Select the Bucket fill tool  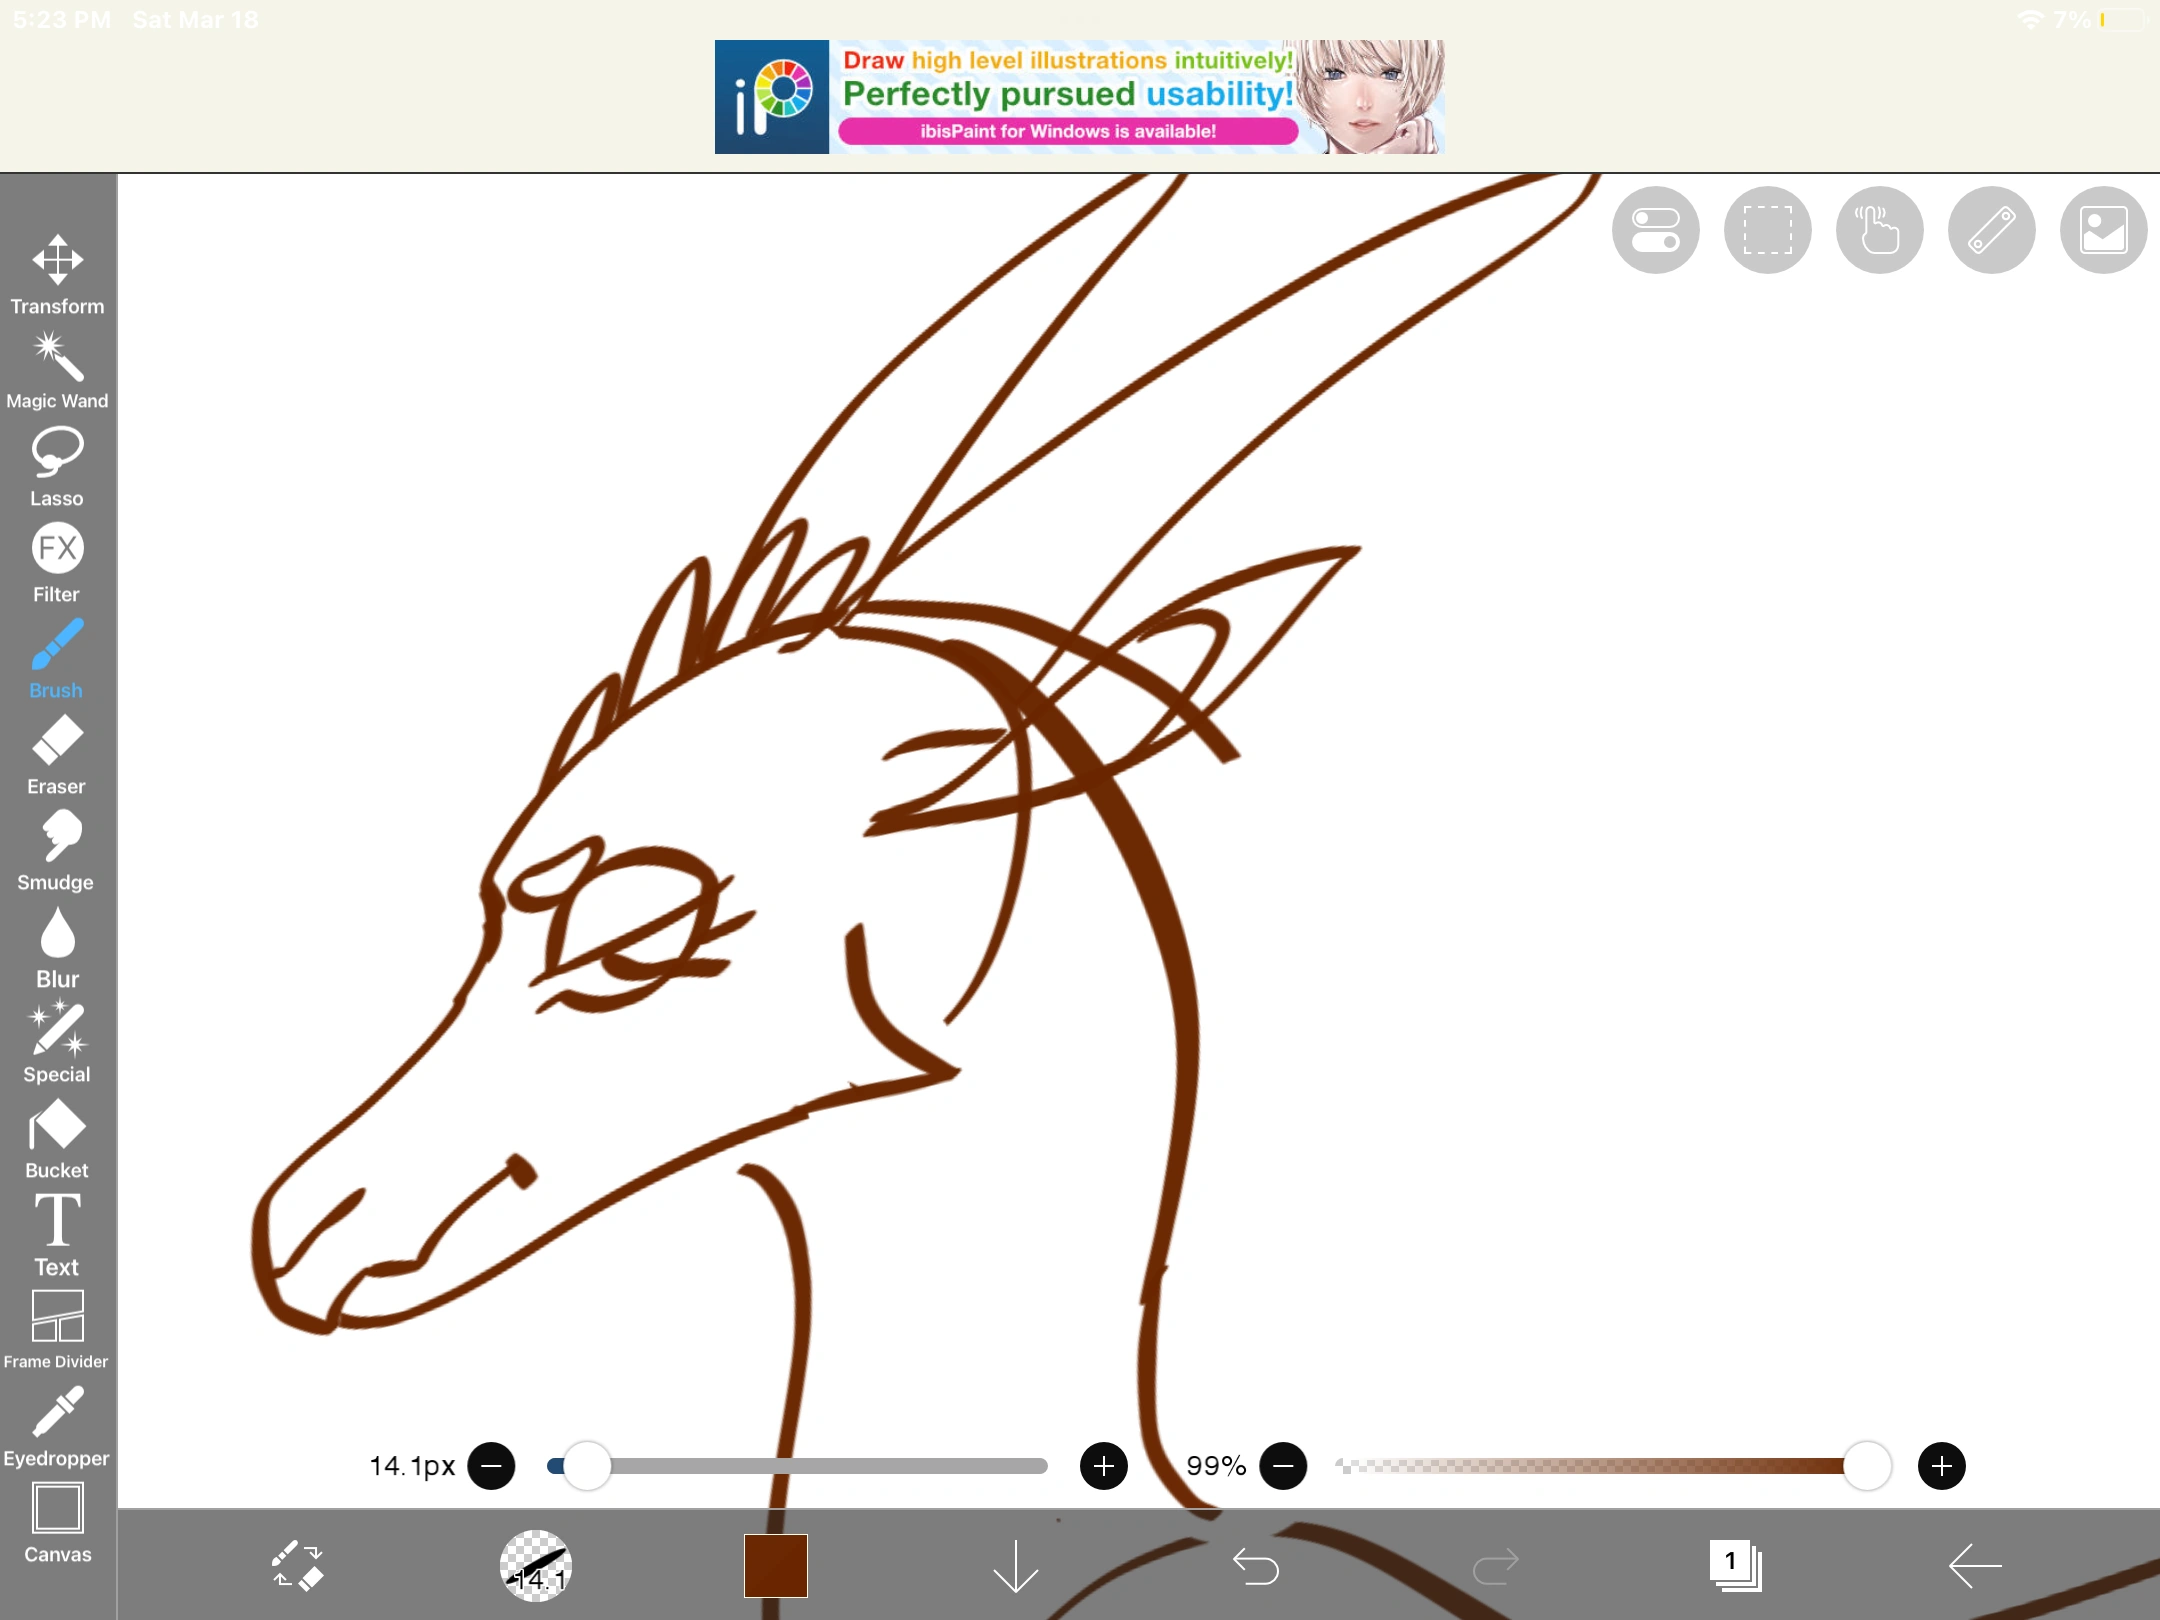57,1138
